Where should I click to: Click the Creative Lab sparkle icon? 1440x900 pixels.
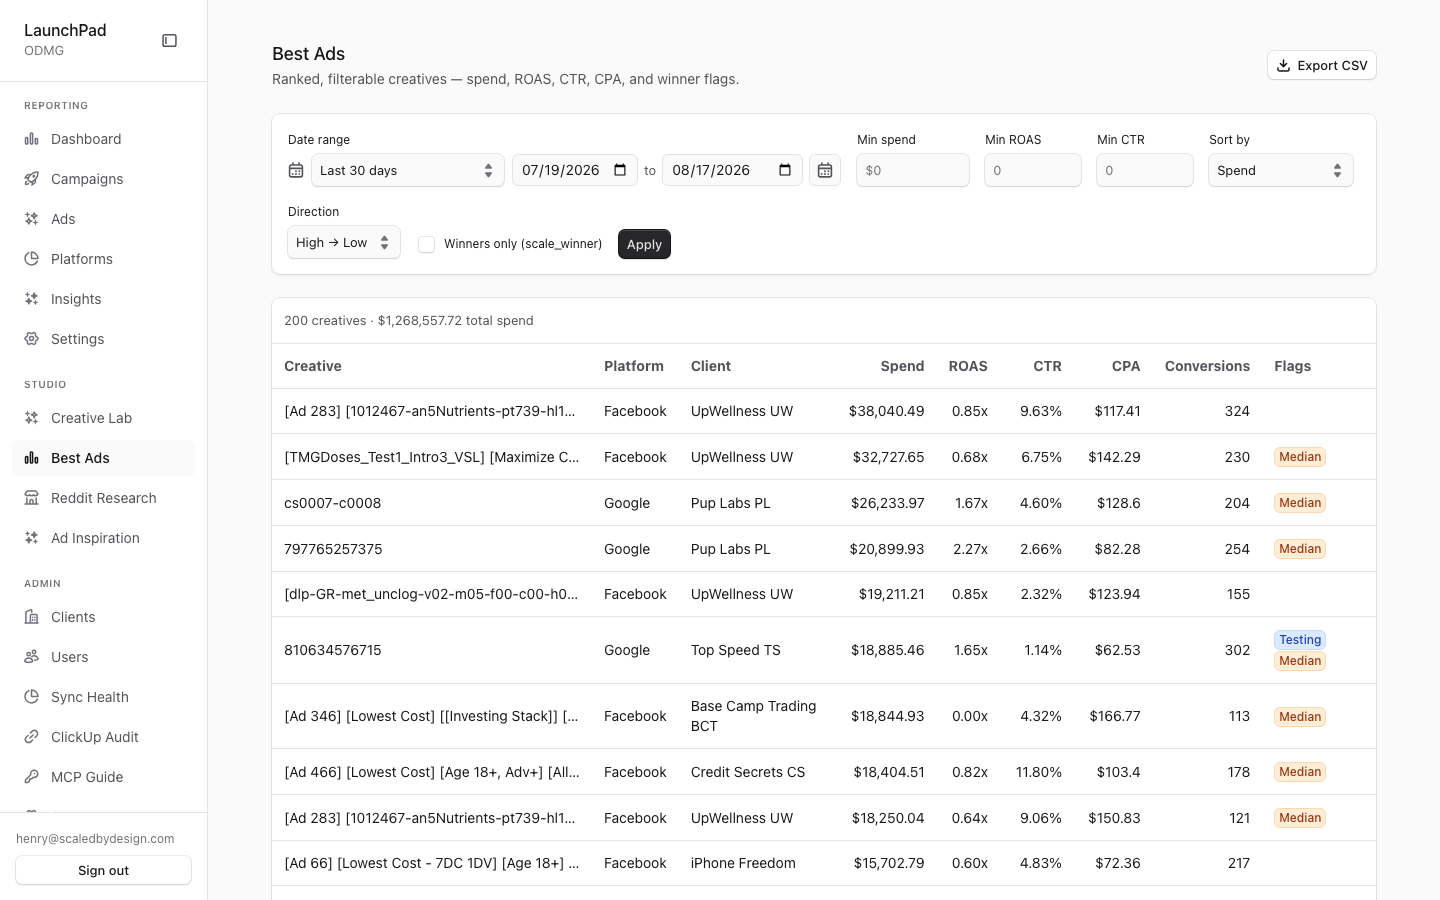coord(32,418)
